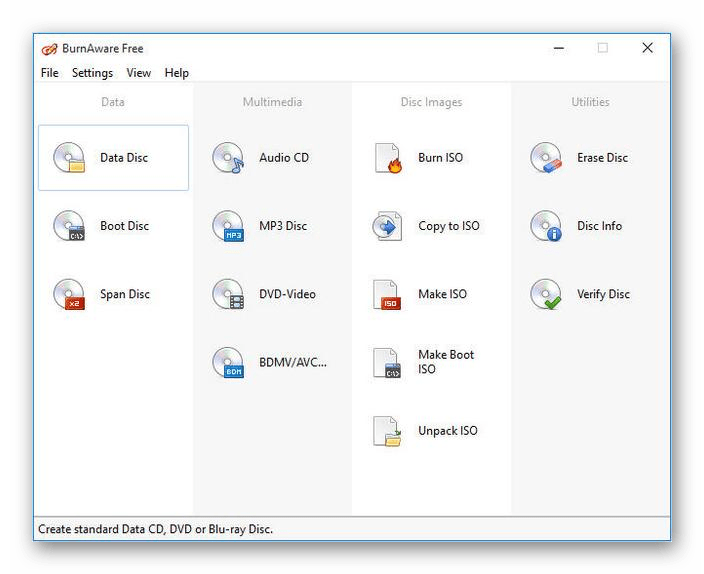This screenshot has width=704, height=574.
Task: Click the Burn ISO label
Action: pyautogui.click(x=440, y=158)
